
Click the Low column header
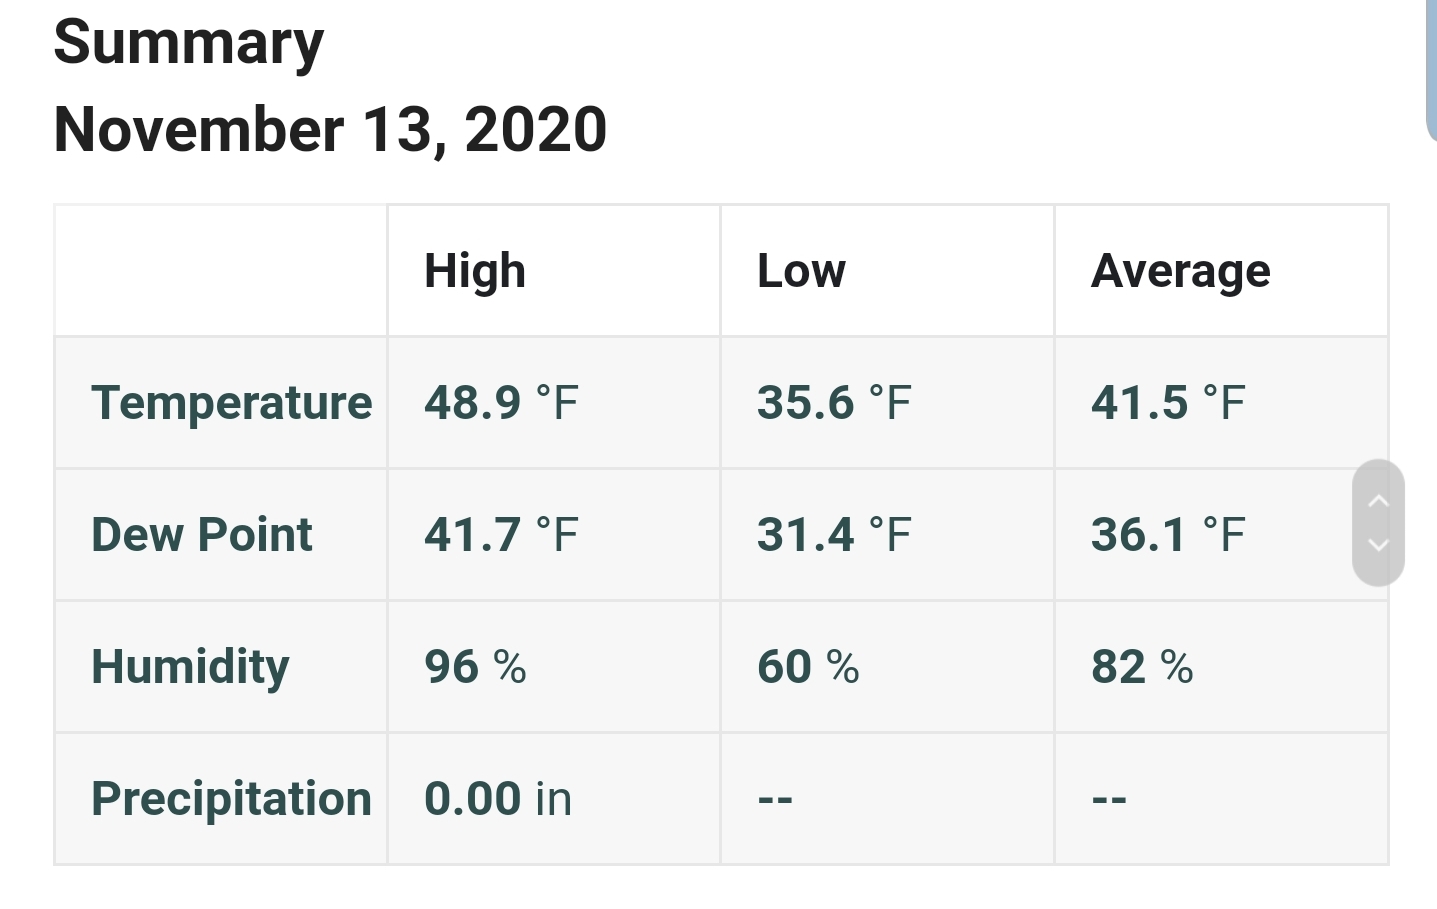(x=802, y=271)
